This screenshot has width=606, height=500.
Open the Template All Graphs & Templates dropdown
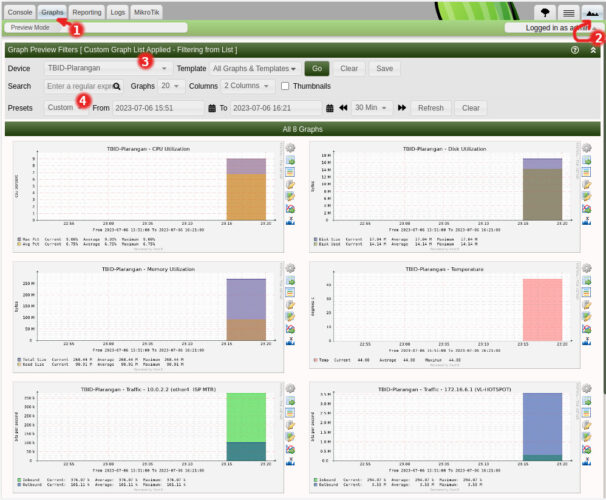click(254, 68)
